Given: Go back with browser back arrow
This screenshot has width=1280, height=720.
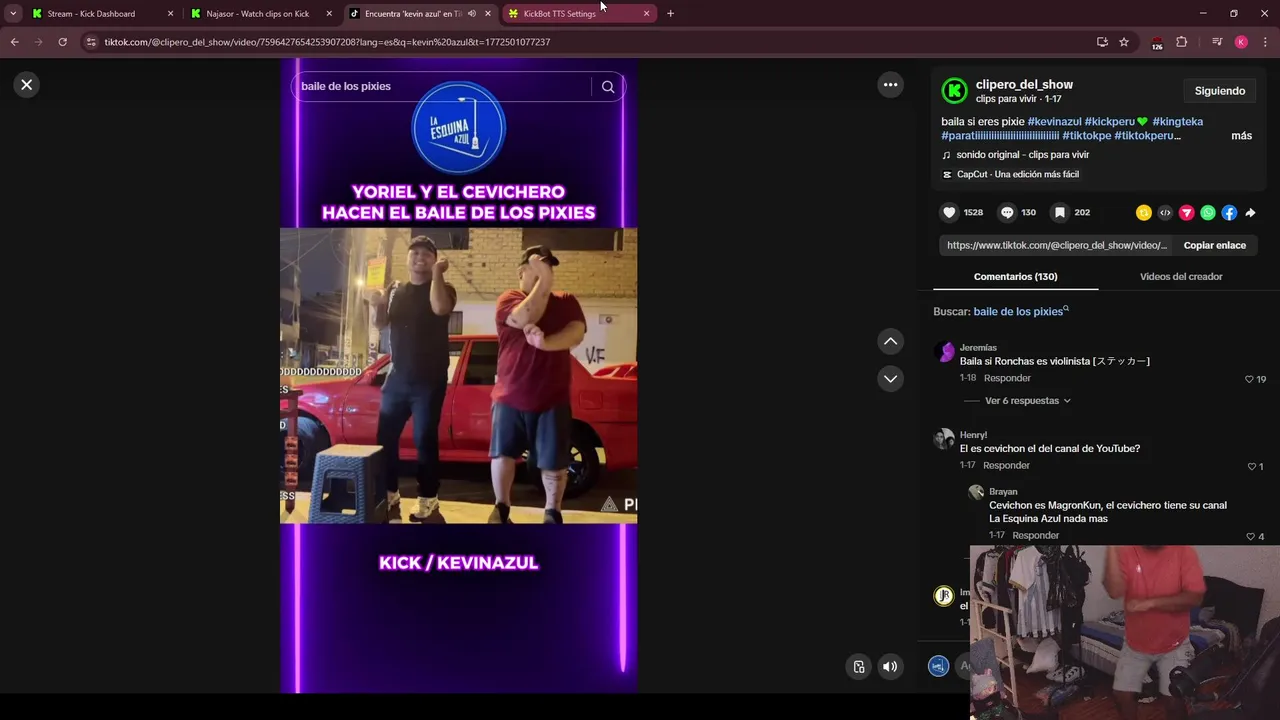Looking at the screenshot, I should point(14,42).
